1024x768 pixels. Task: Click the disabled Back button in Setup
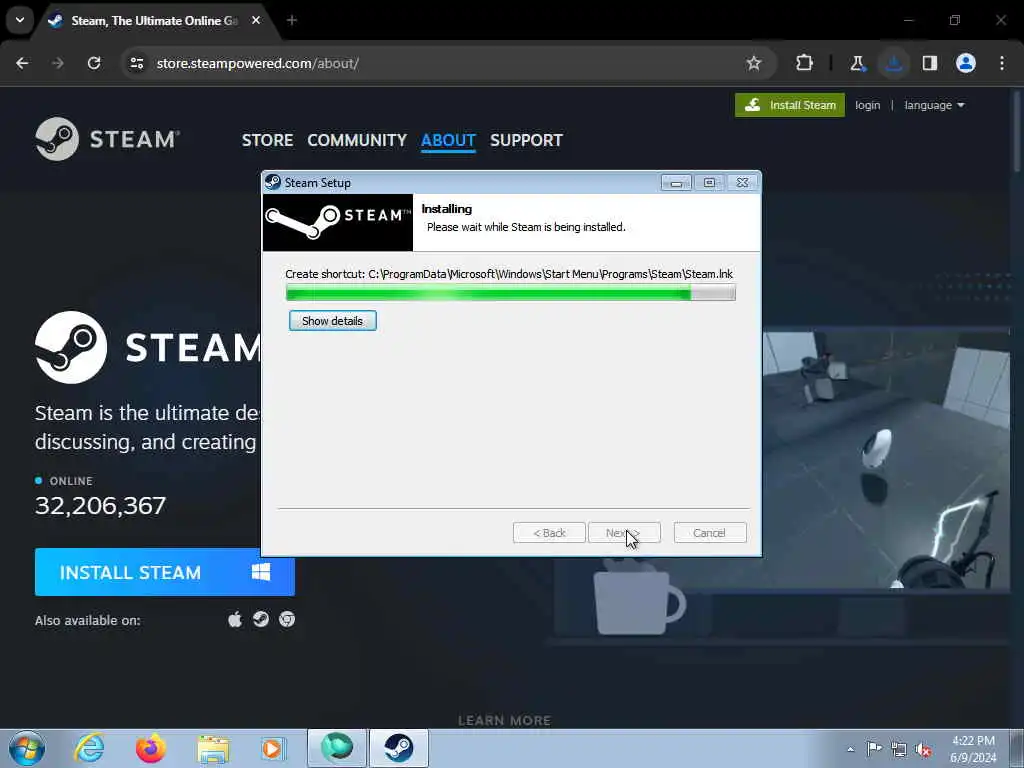coord(549,533)
